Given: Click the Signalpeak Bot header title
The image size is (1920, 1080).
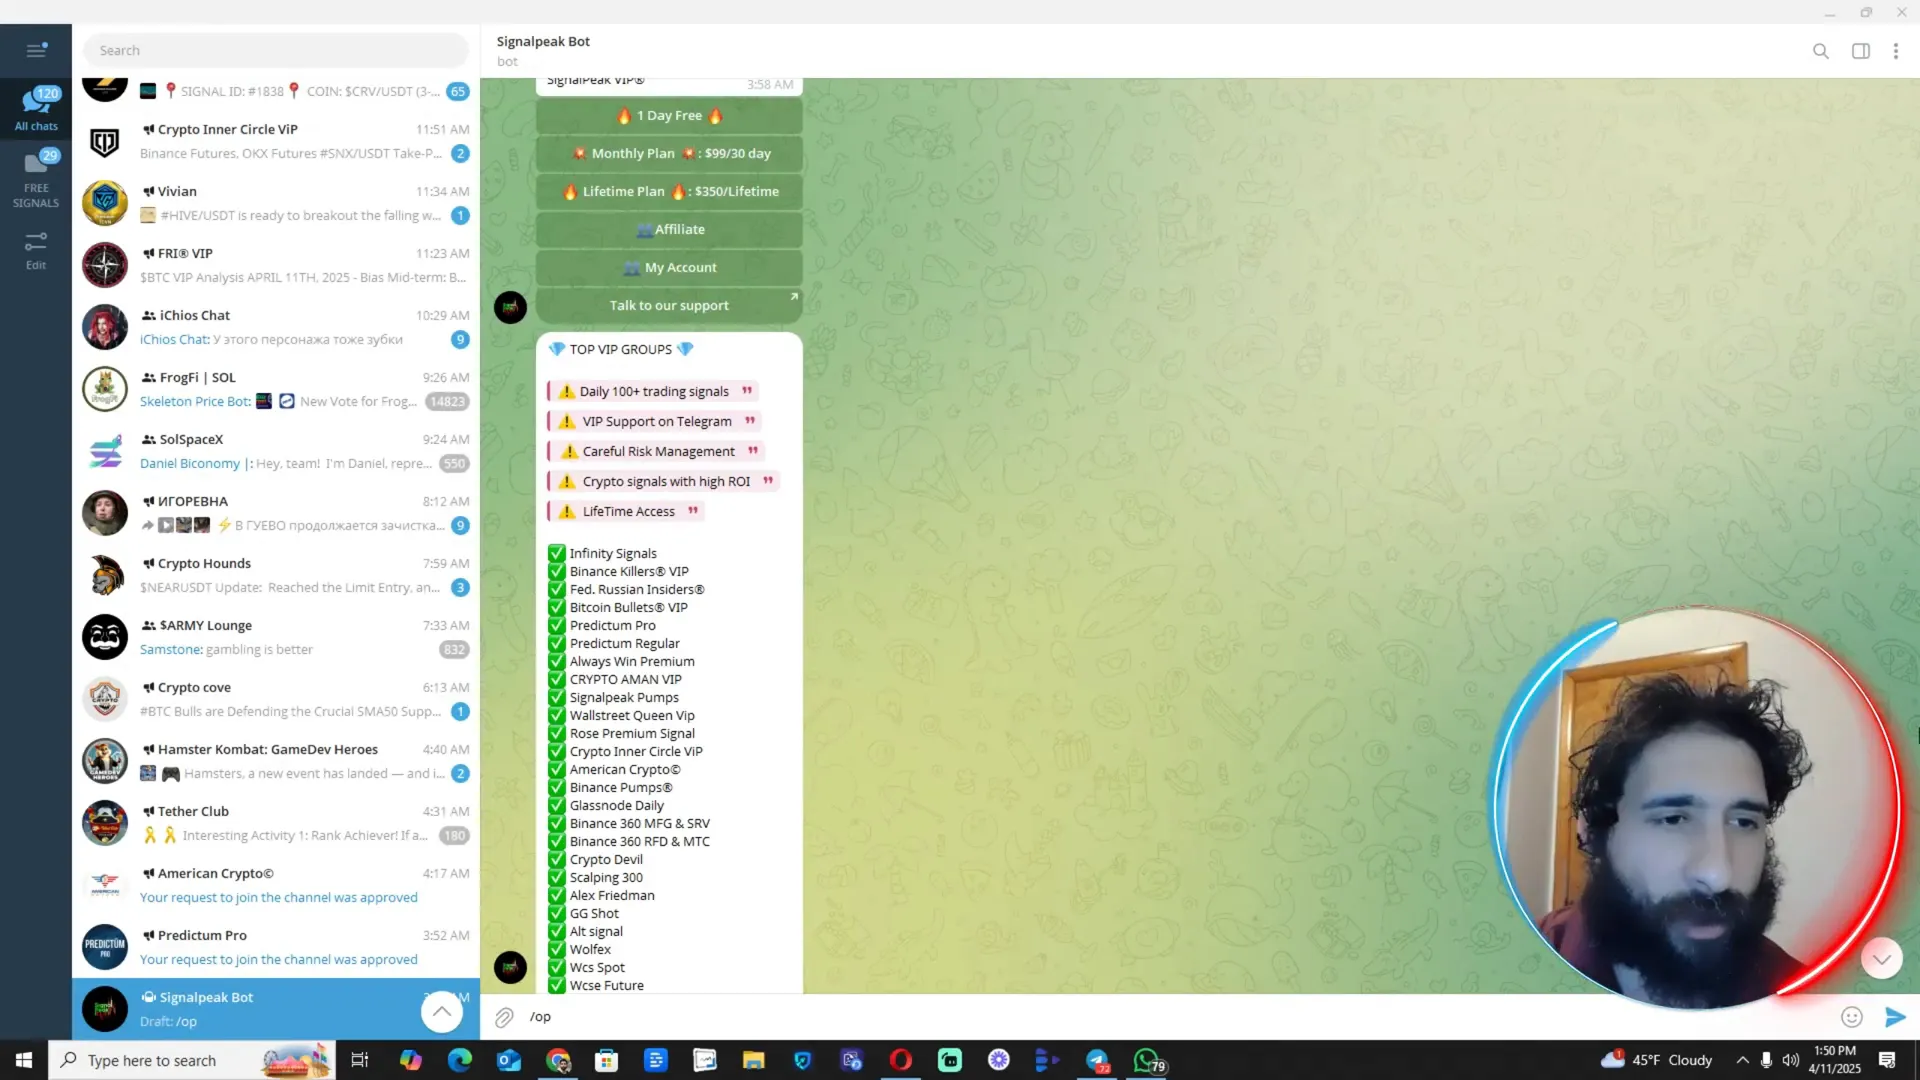Looking at the screenshot, I should pyautogui.click(x=543, y=41).
